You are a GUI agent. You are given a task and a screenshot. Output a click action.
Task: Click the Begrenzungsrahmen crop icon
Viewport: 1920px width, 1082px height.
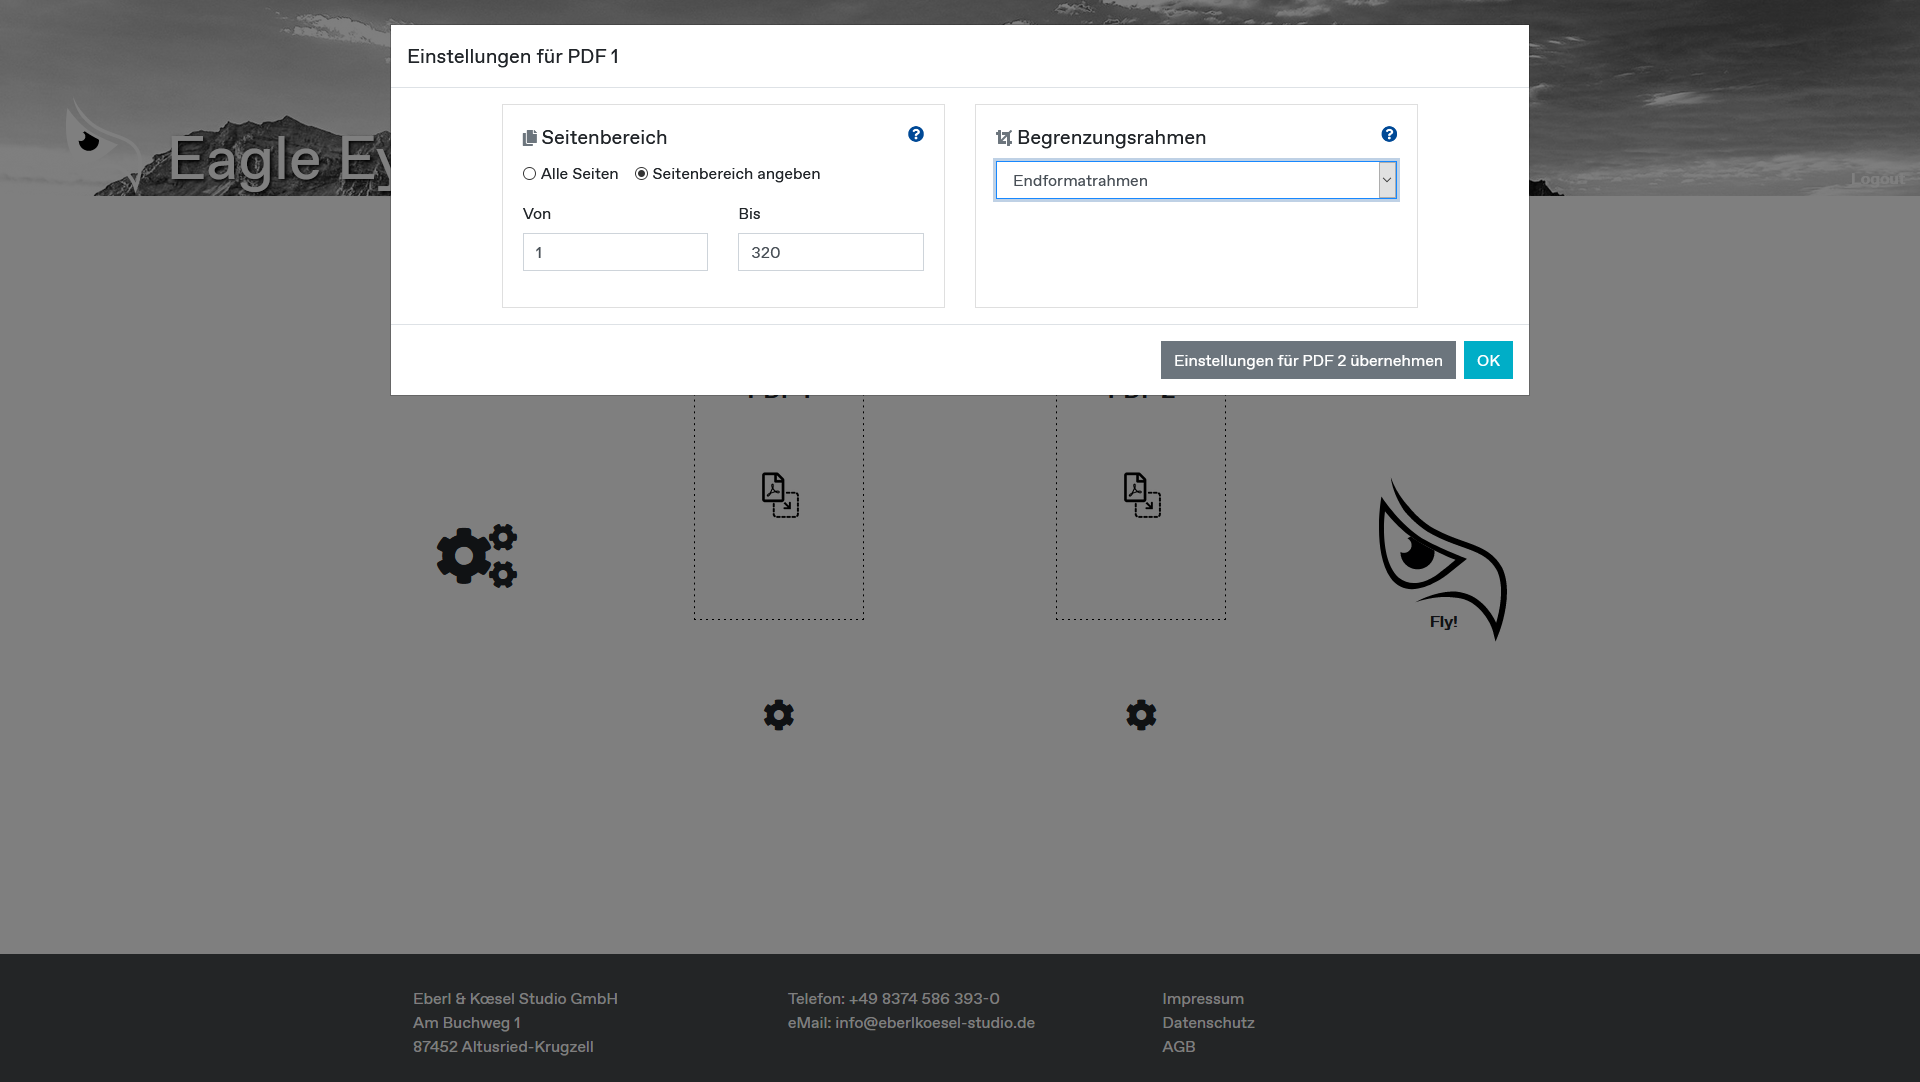click(1004, 138)
